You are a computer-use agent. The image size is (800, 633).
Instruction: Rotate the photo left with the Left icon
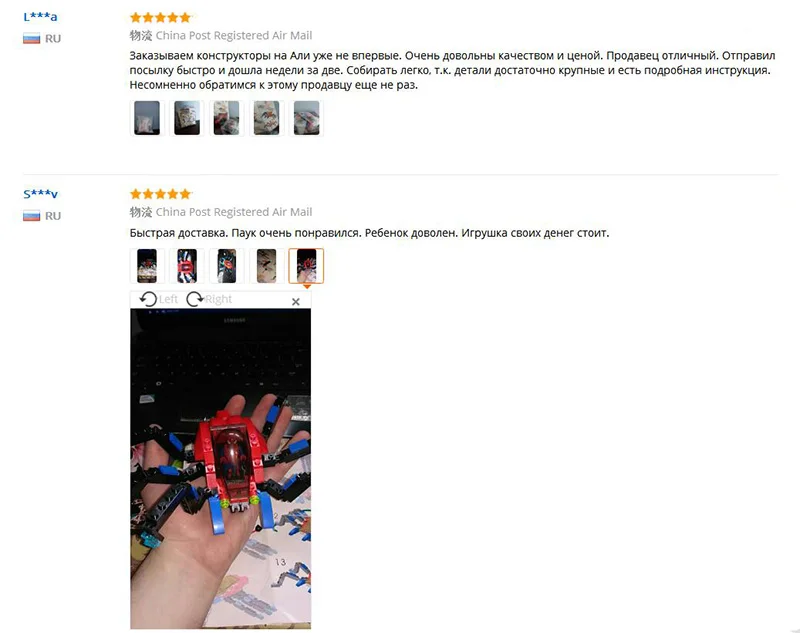click(x=158, y=299)
